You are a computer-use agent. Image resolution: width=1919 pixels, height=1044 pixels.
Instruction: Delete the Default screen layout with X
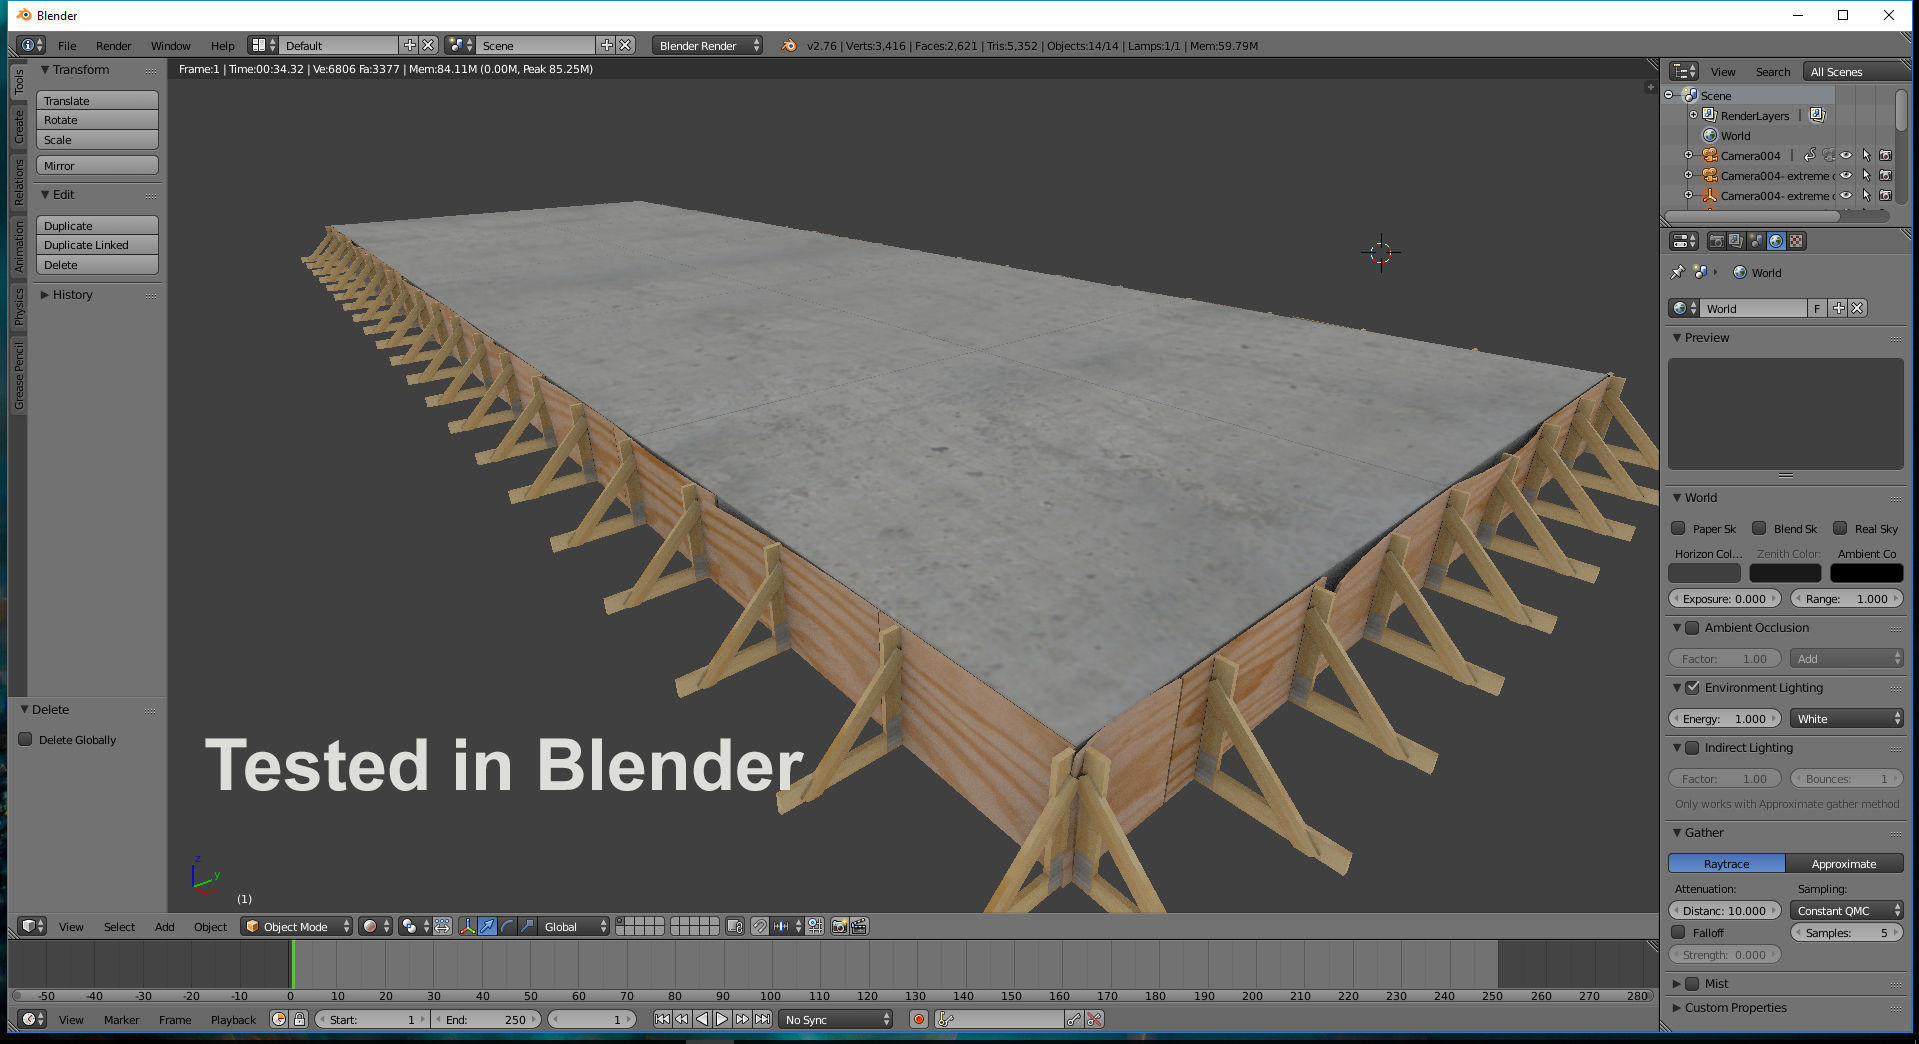click(x=428, y=45)
